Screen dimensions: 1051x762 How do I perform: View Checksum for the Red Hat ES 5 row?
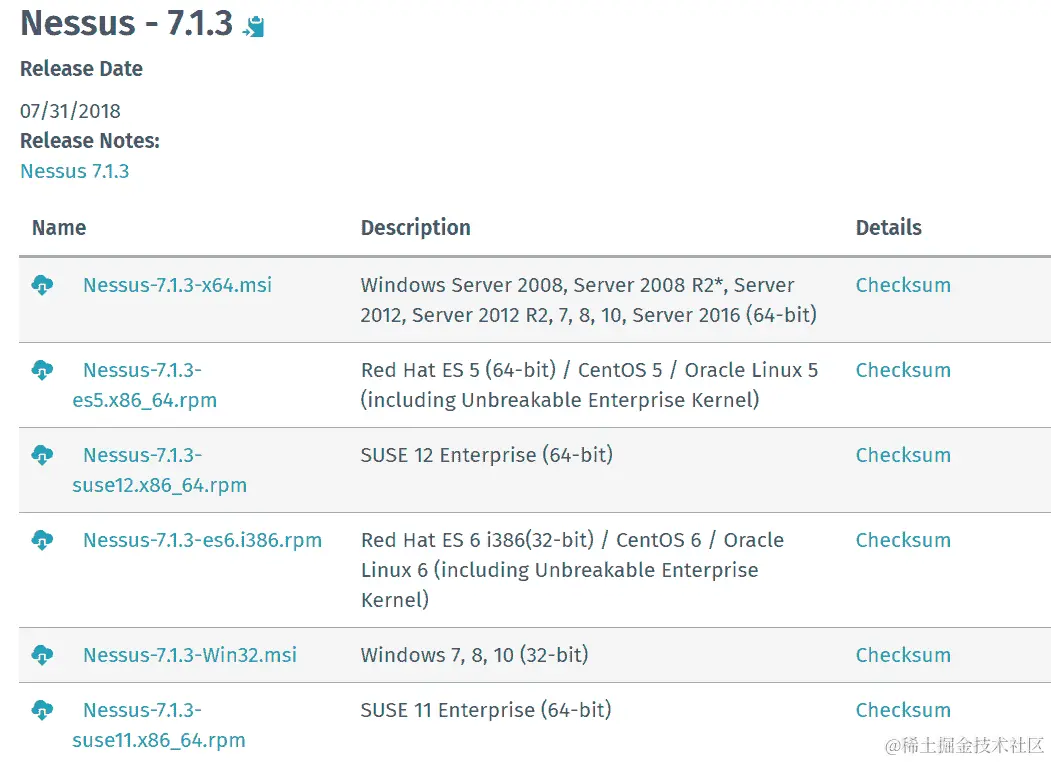903,371
